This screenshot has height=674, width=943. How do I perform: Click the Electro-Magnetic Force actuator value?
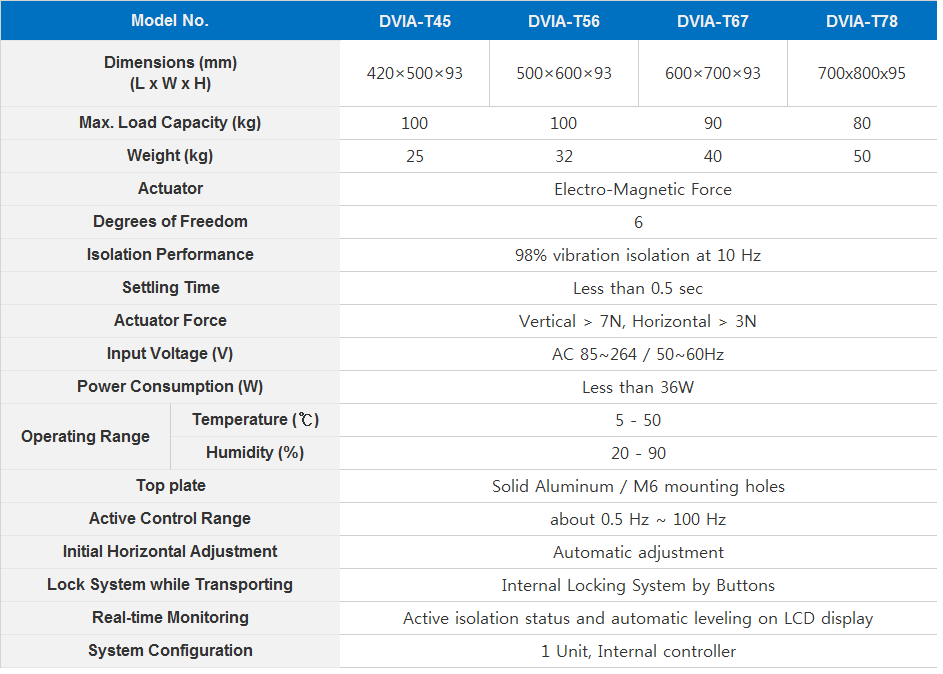pos(638,189)
